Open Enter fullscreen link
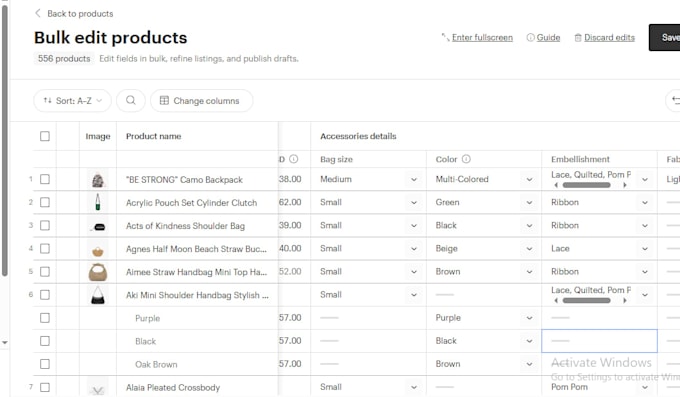Viewport: 680px width, 397px height. pyautogui.click(x=482, y=37)
